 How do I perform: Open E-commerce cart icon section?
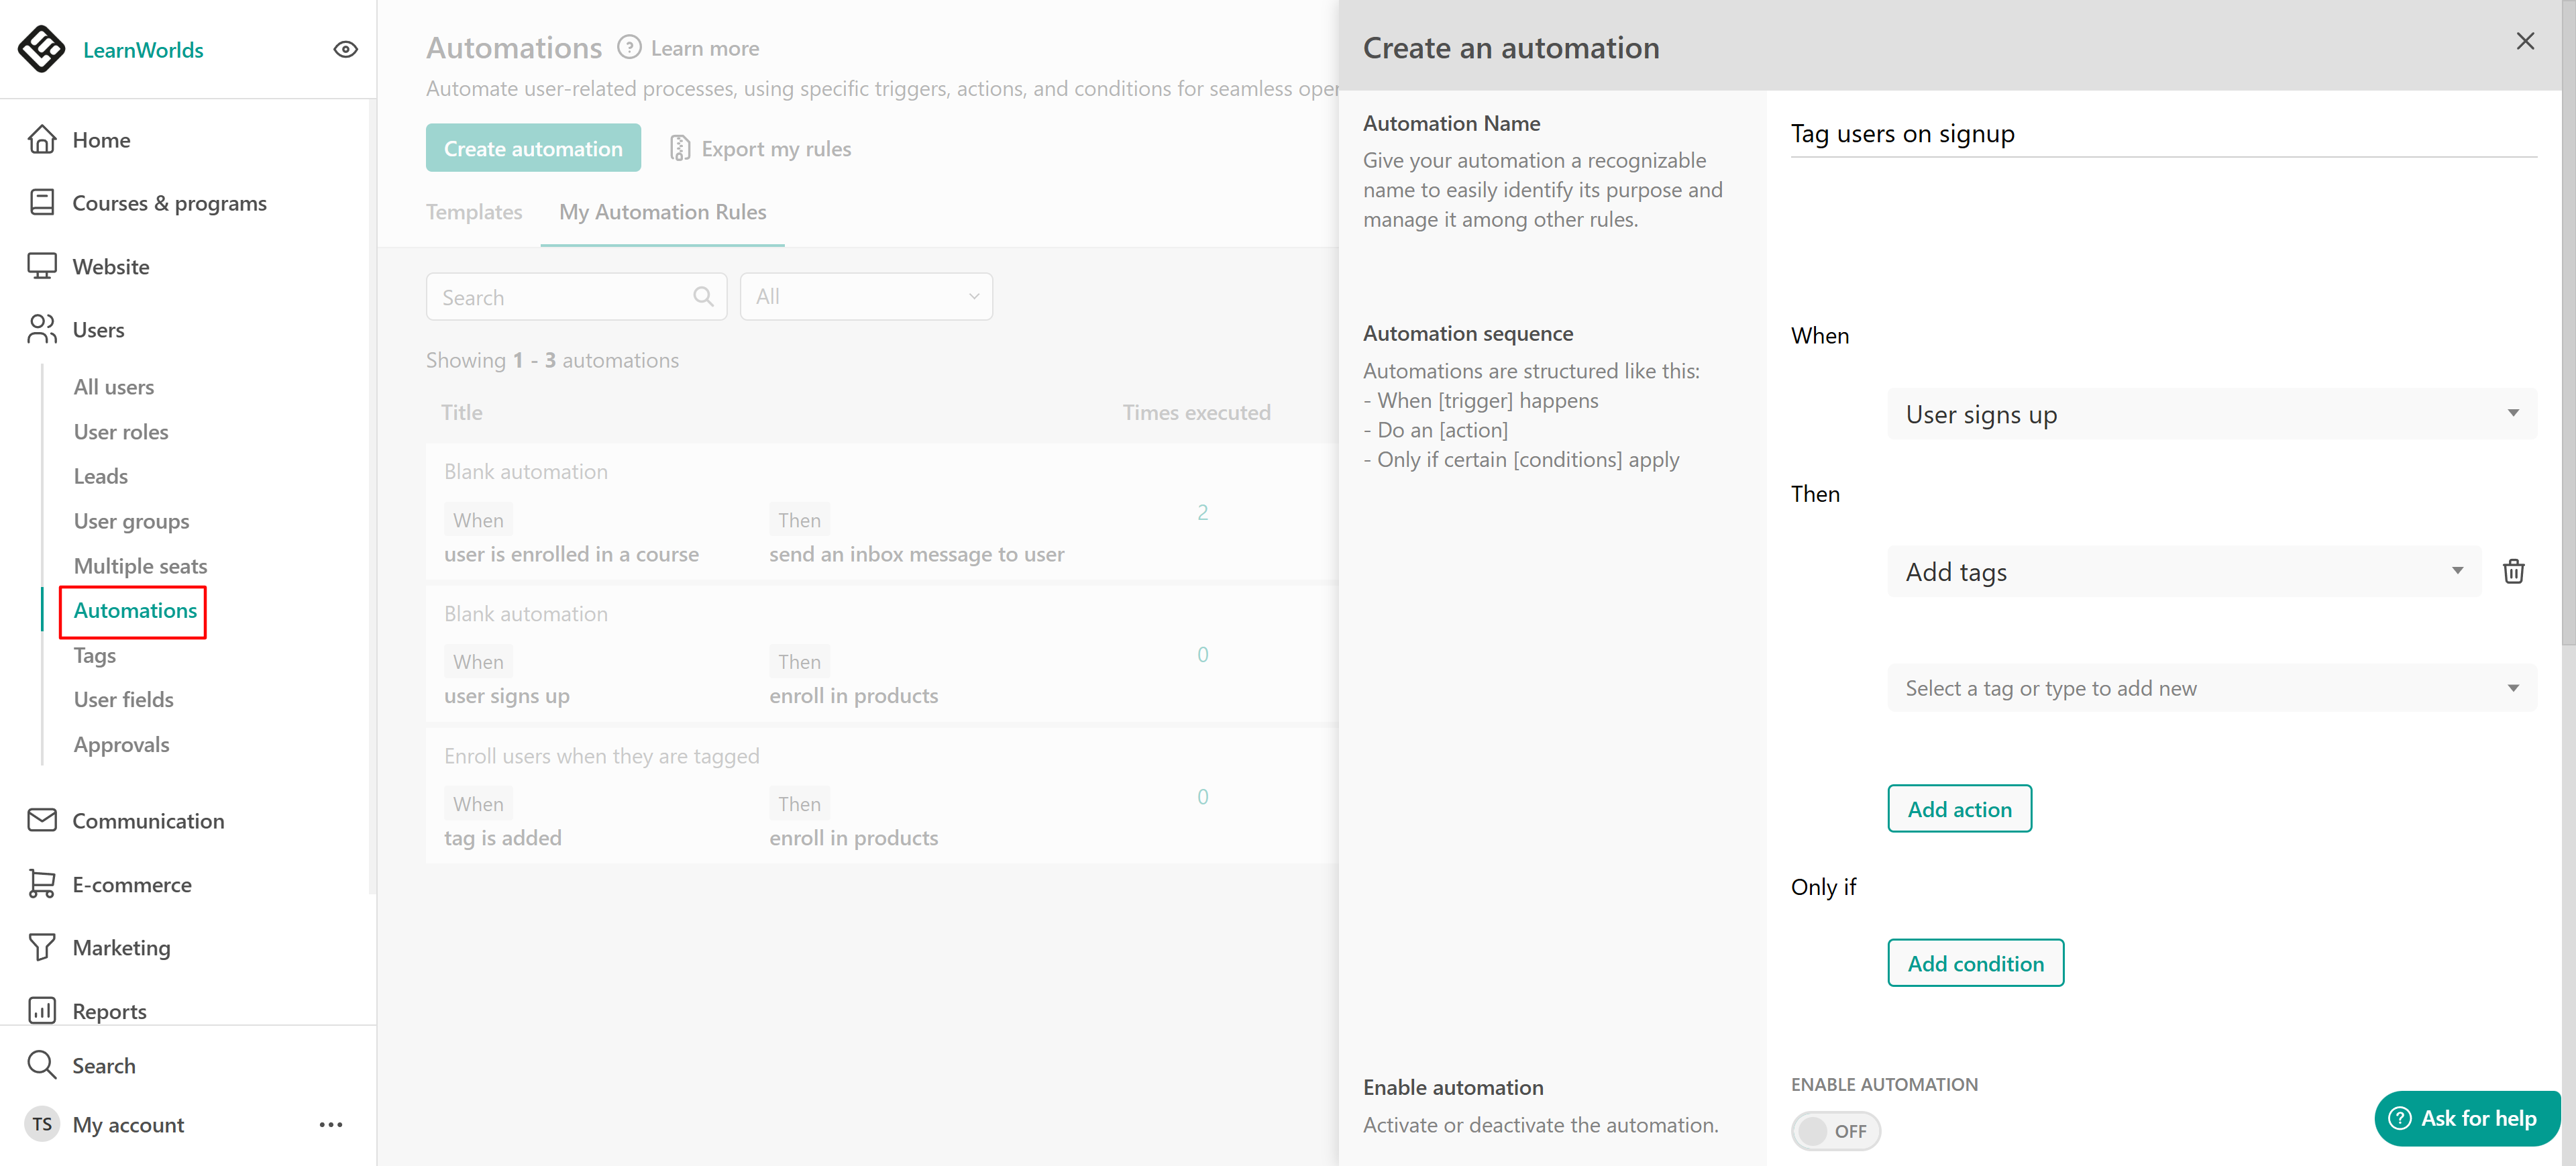point(42,884)
